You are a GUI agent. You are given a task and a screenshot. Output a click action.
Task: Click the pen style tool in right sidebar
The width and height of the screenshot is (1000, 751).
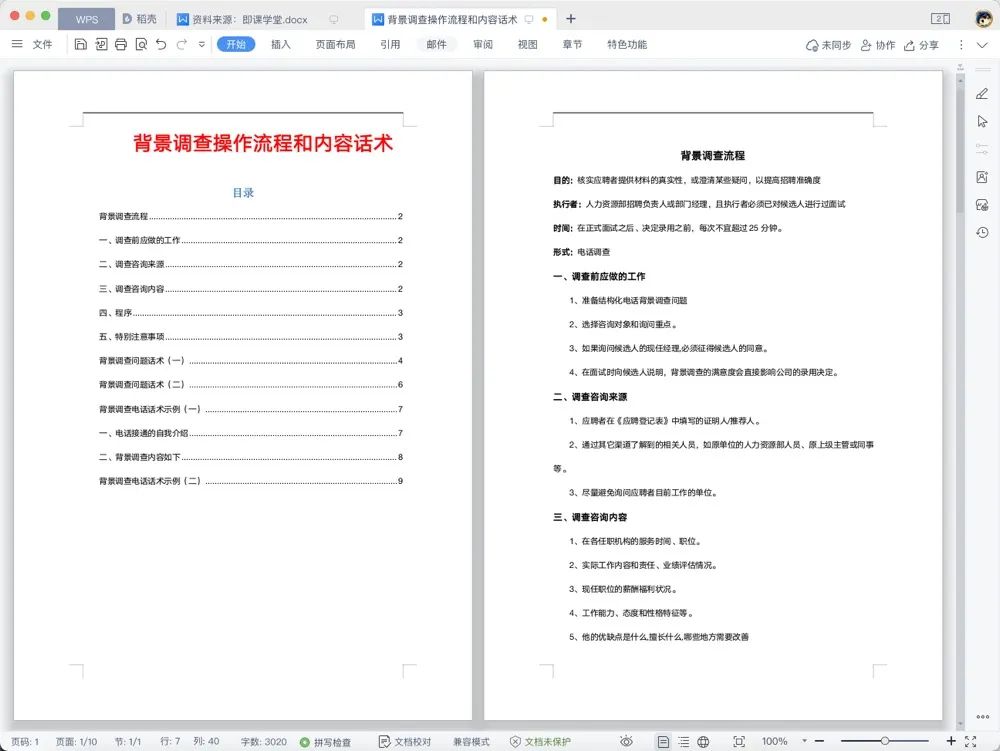click(x=982, y=94)
